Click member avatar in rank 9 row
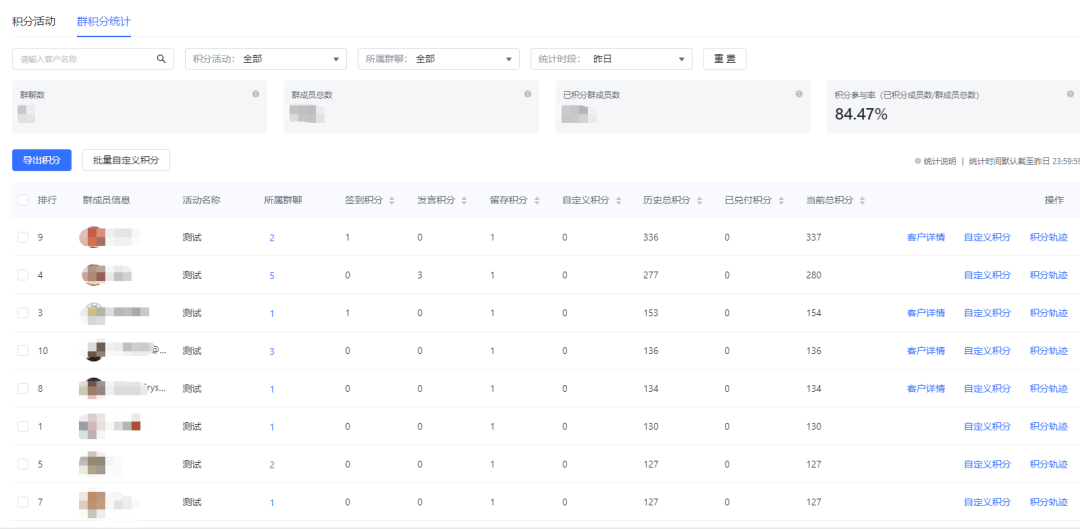Viewport: 1080px width, 529px height. coord(93,237)
